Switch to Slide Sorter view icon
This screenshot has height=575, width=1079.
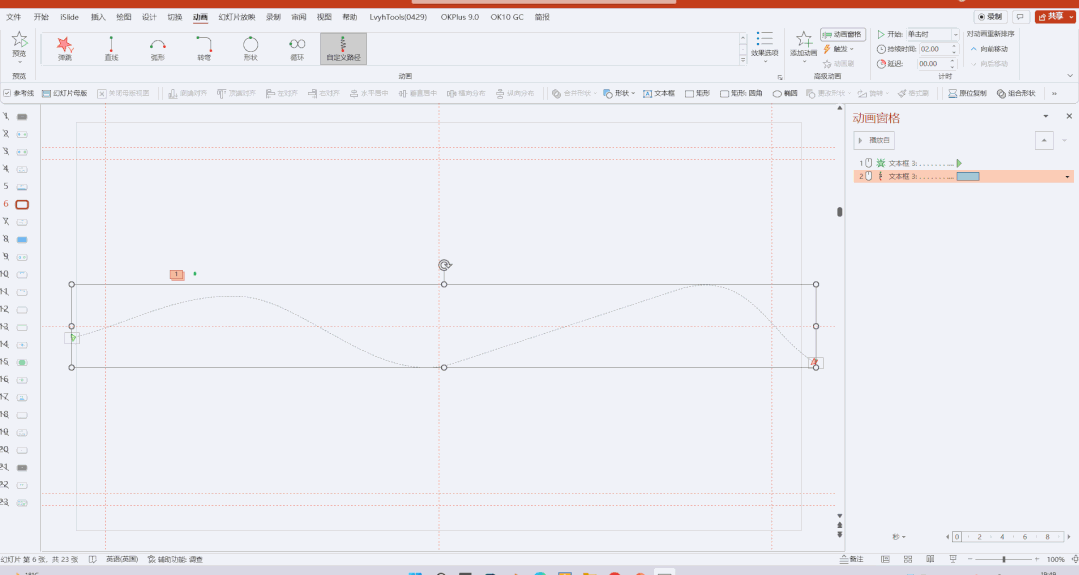coord(908,559)
